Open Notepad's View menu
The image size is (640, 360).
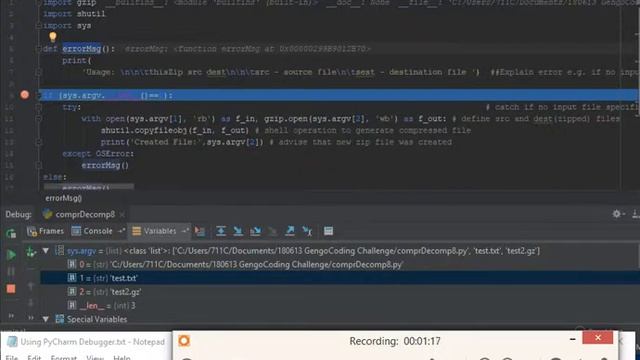tap(95, 358)
